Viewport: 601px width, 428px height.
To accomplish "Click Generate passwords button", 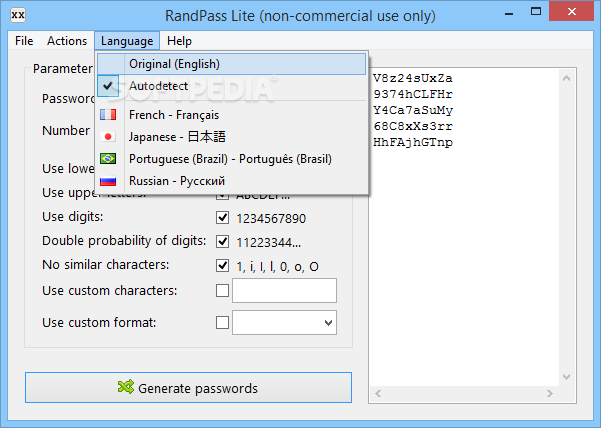I will coord(188,387).
